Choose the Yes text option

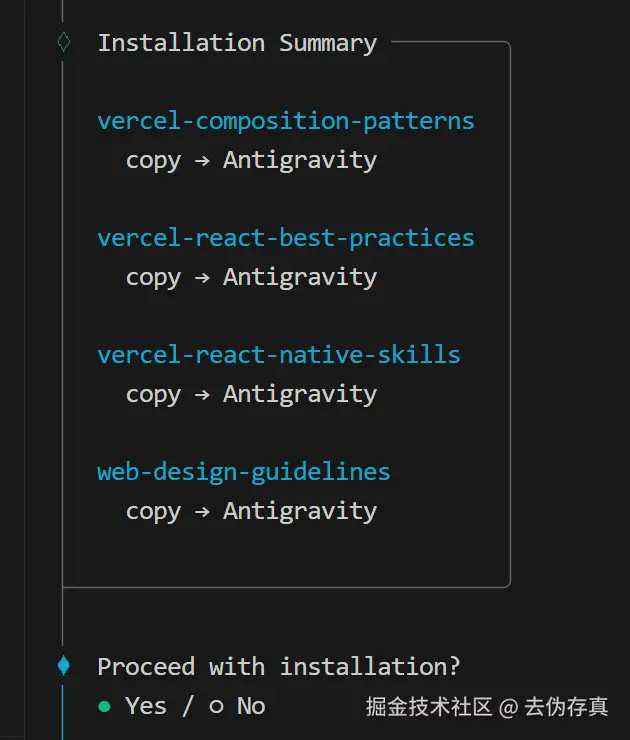click(146, 706)
